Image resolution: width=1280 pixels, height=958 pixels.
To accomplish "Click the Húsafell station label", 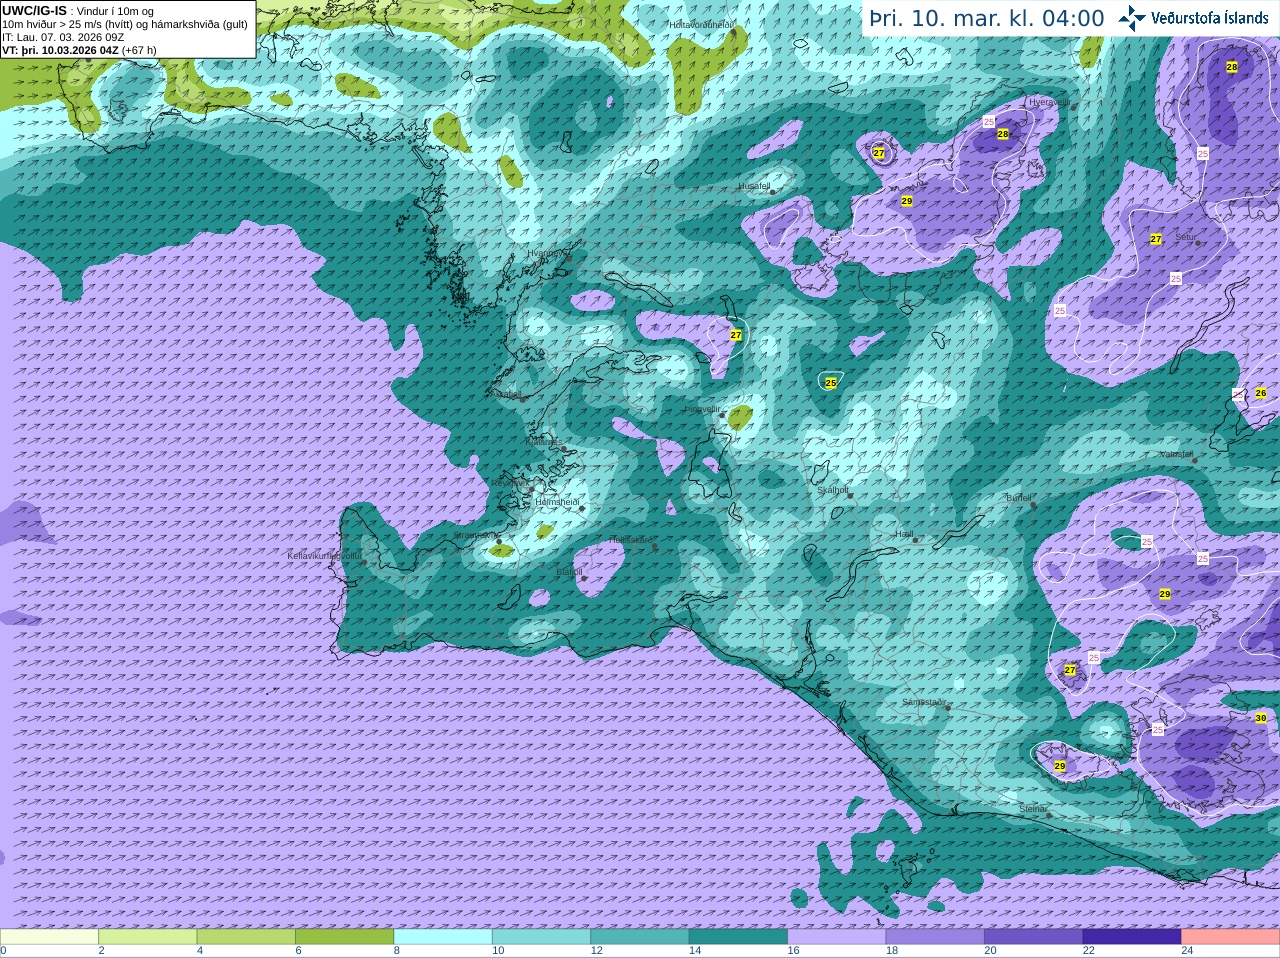I will click(754, 186).
